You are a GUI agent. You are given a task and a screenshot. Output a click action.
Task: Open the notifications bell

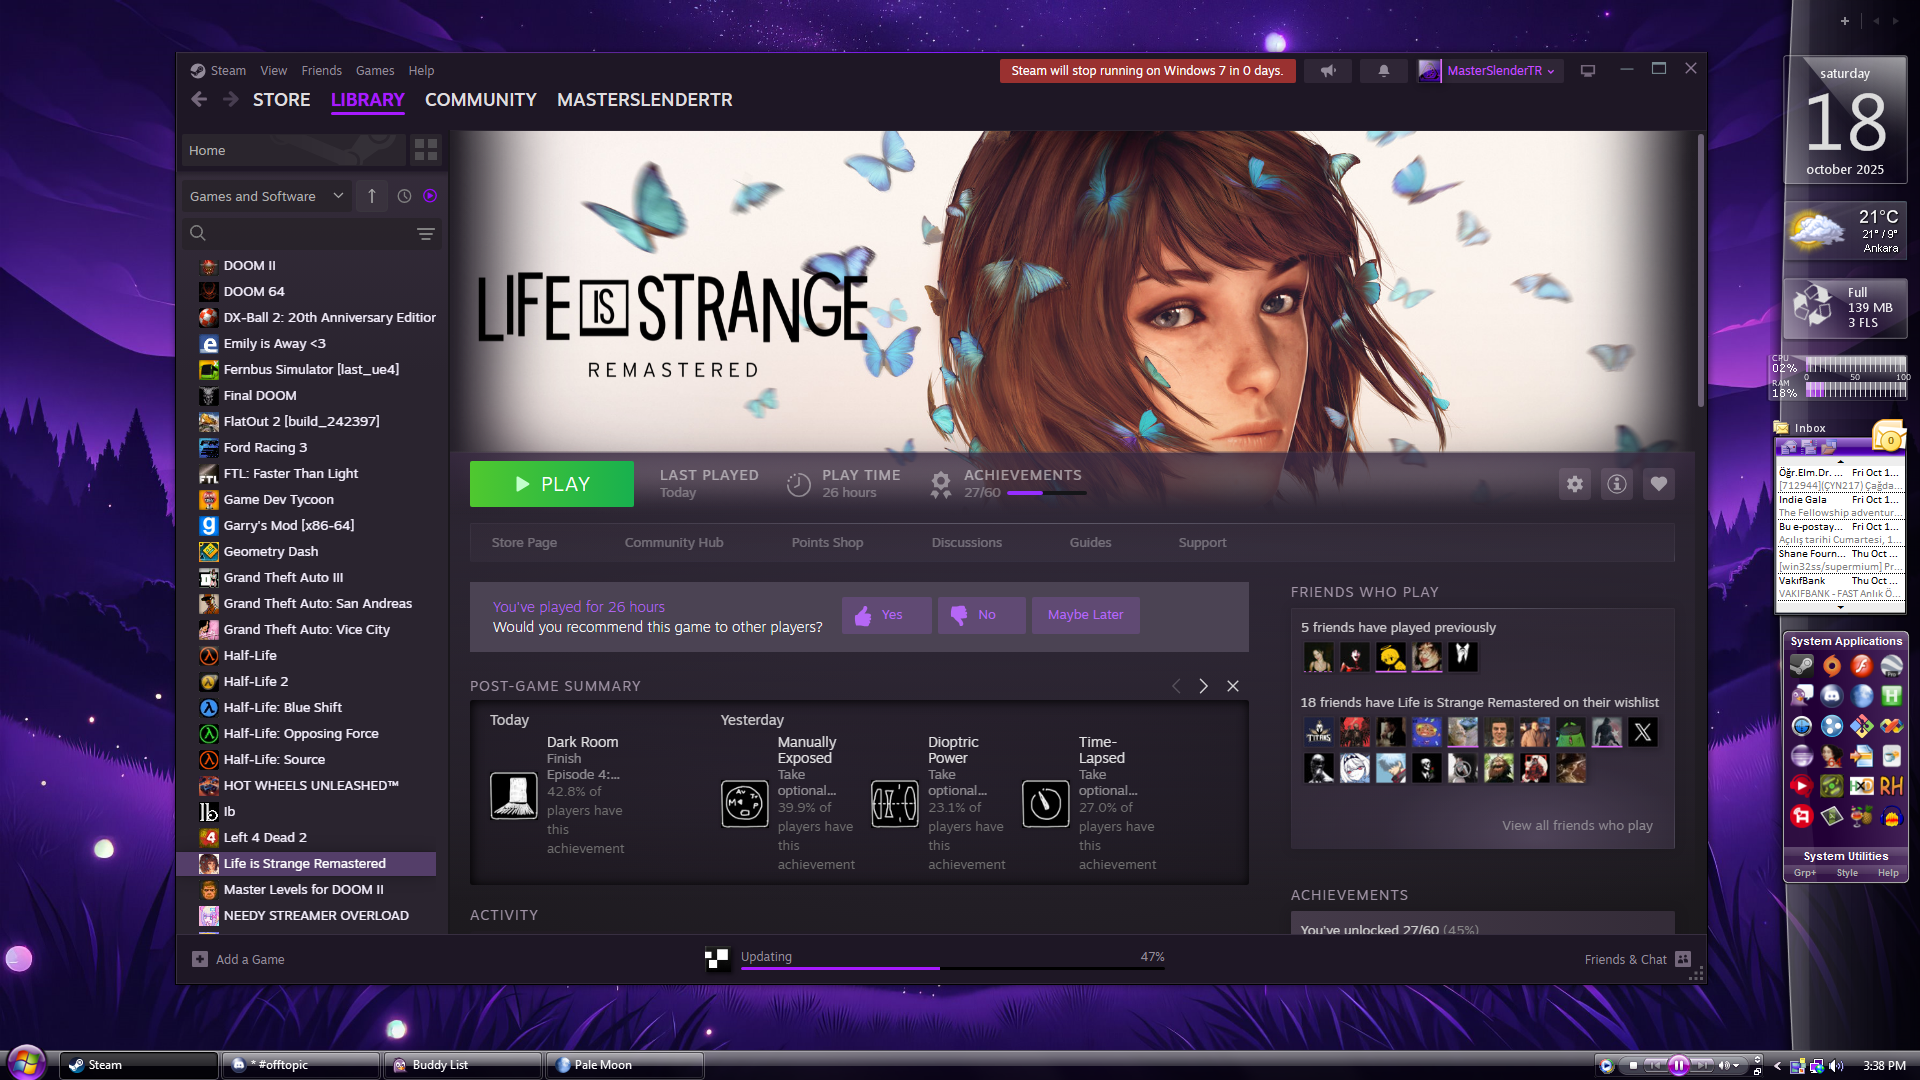coord(1384,71)
